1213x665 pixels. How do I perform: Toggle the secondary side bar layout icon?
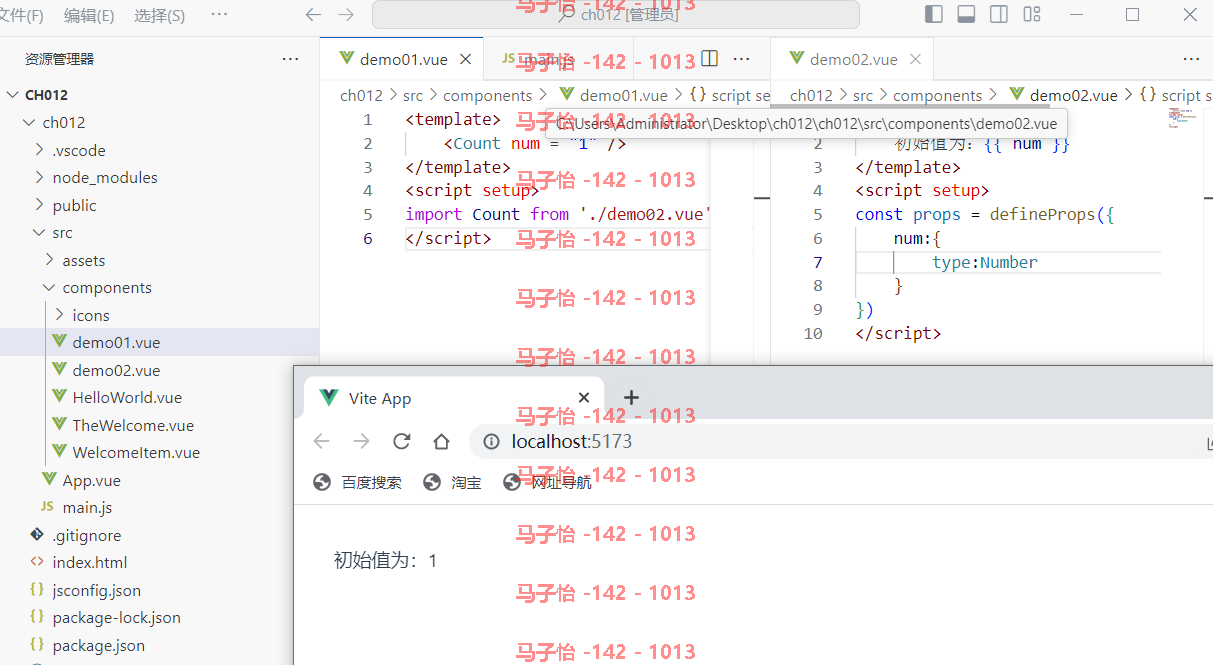coord(998,14)
